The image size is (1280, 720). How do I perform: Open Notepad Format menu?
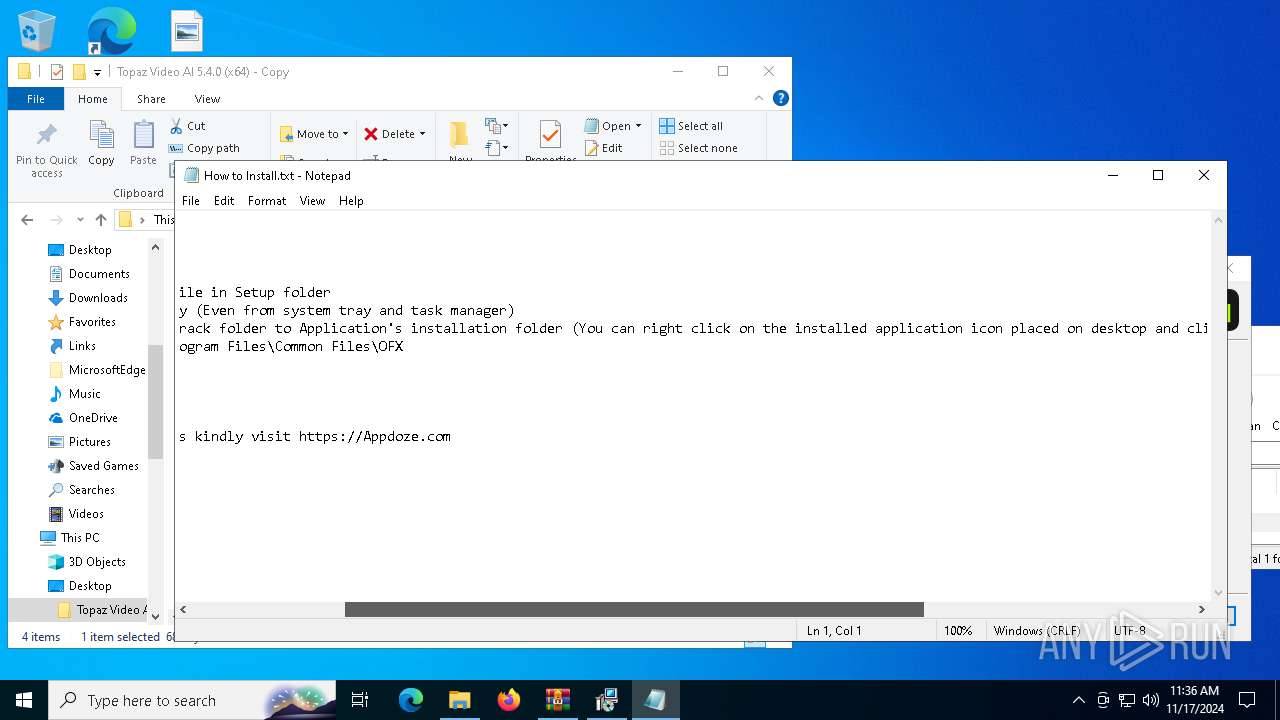click(267, 201)
